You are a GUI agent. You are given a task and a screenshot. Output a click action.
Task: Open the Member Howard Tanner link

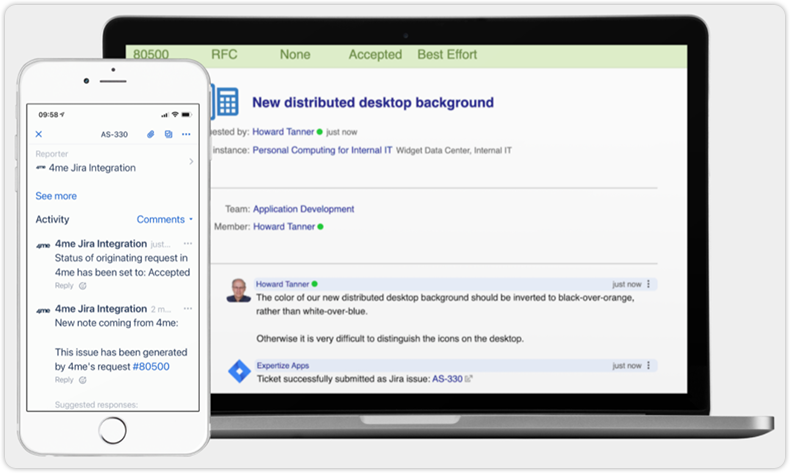pos(284,227)
